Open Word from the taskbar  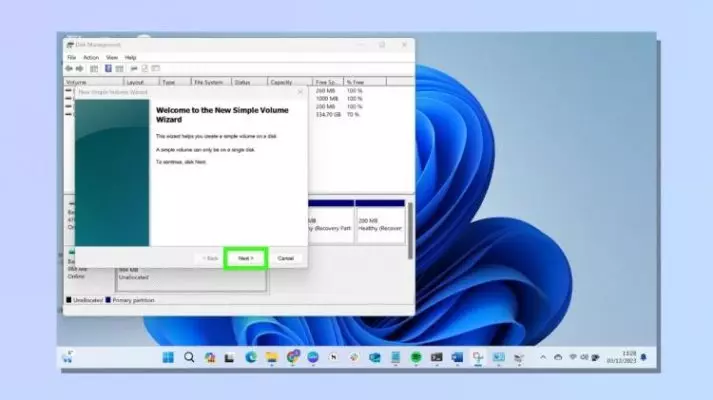coord(457,357)
